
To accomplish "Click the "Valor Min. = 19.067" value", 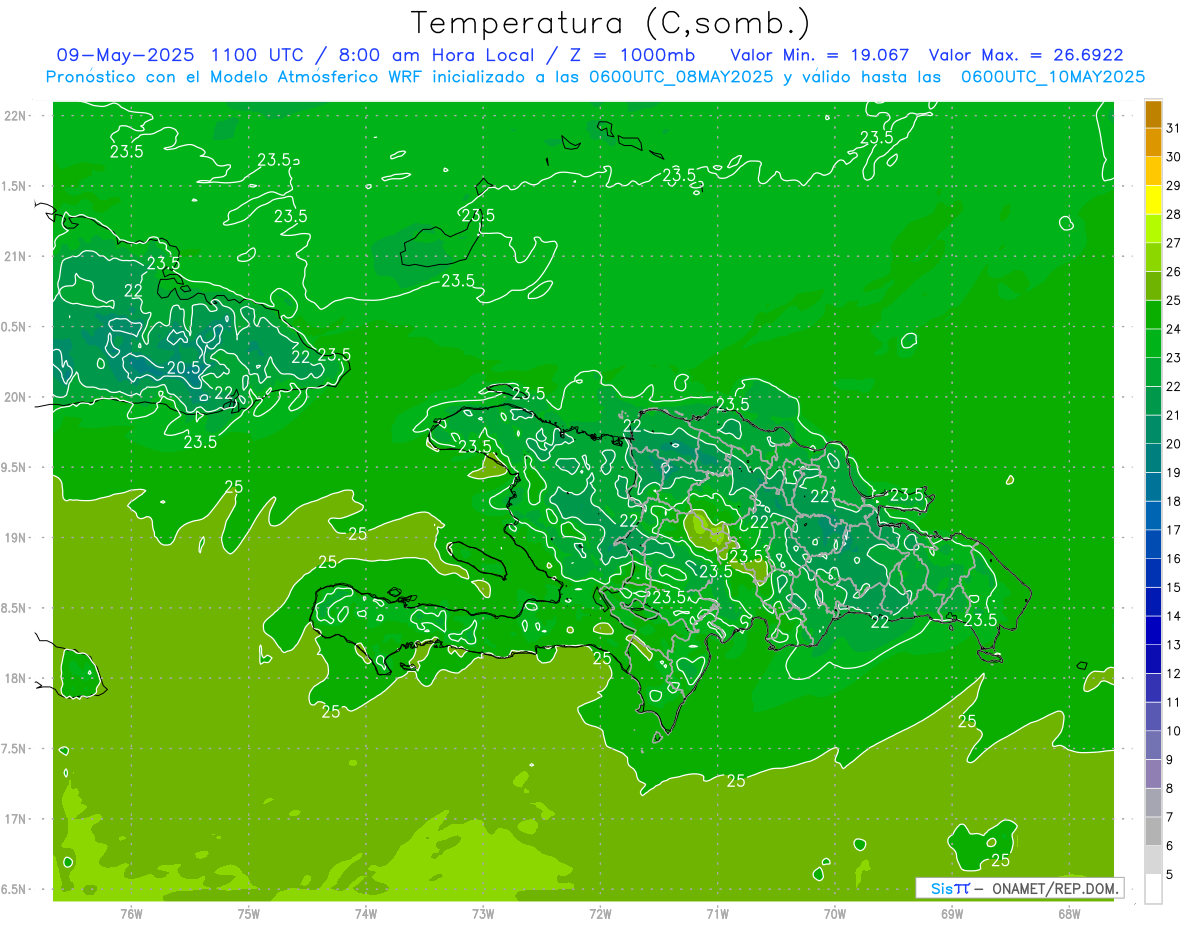I will coord(819,54).
